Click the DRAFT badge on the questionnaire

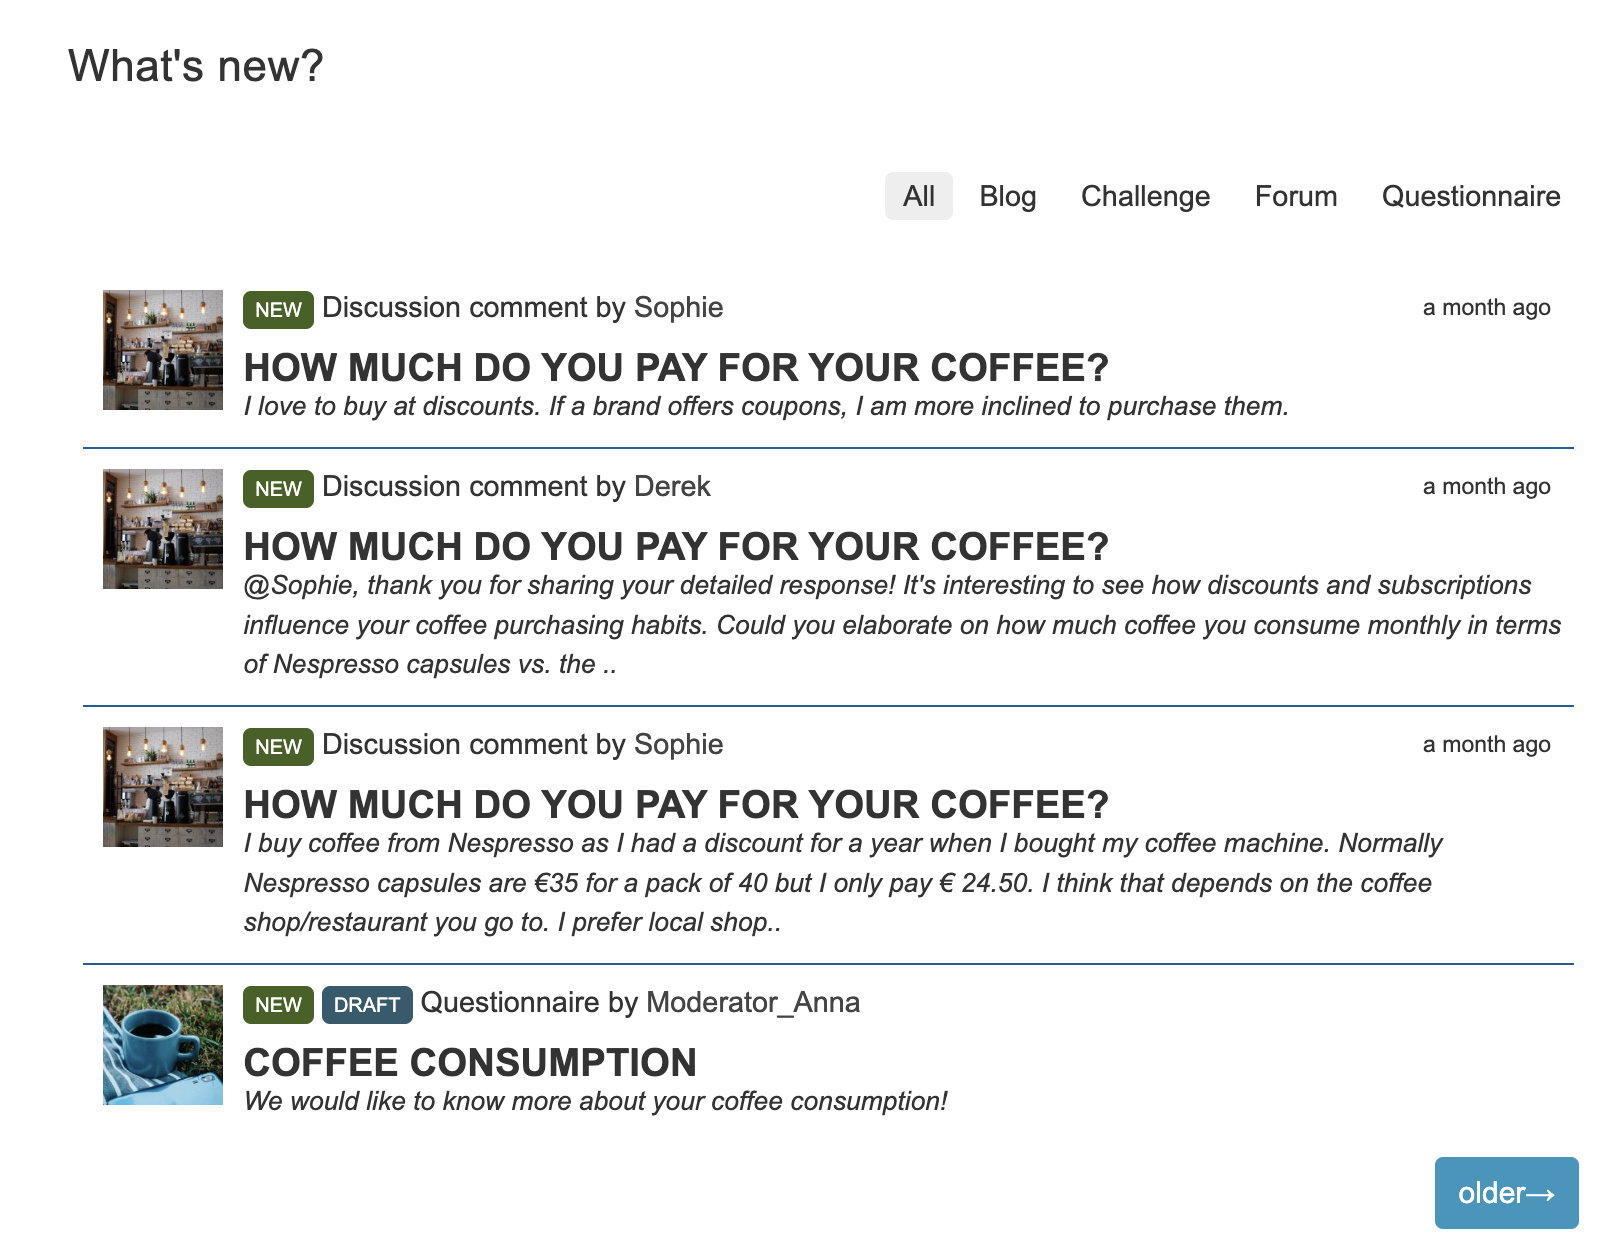[x=367, y=1005]
